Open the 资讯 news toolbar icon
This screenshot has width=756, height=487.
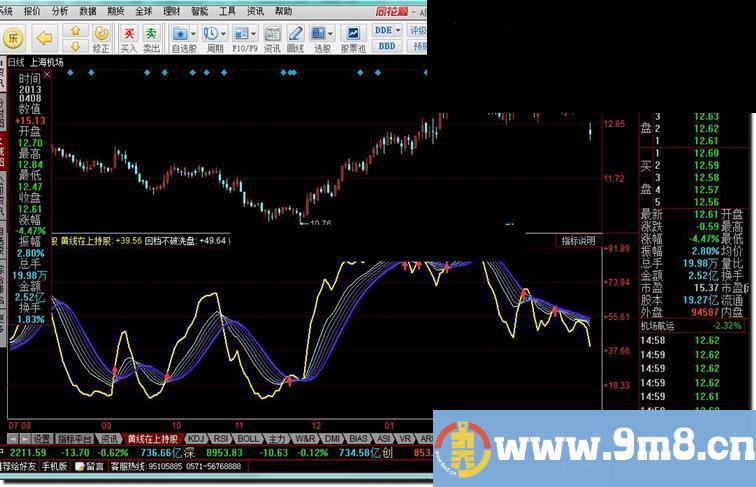[271, 39]
